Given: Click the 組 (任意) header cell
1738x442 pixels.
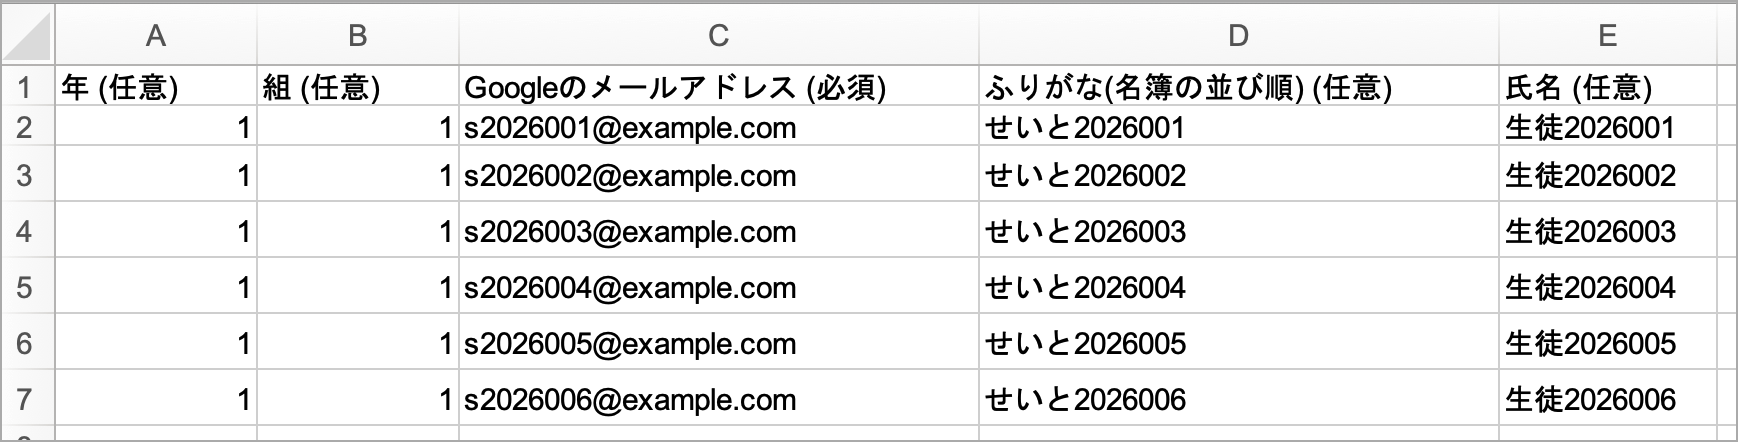Looking at the screenshot, I should point(357,87).
